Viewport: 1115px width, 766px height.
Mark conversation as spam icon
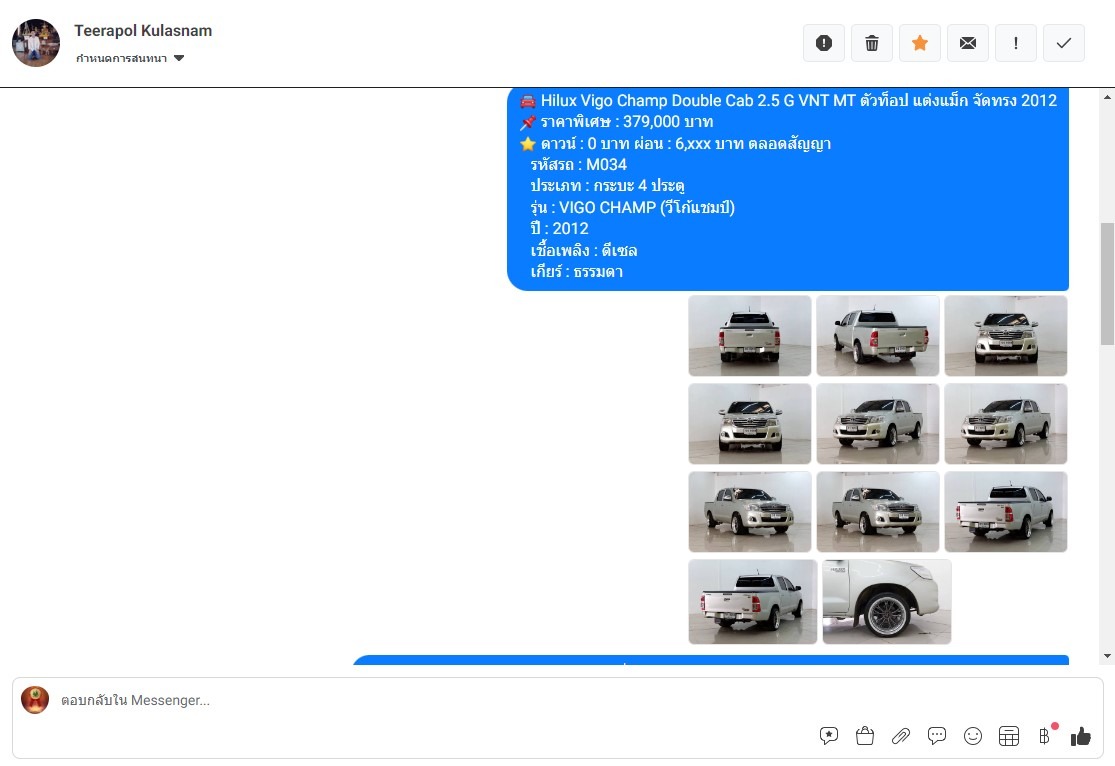point(823,43)
